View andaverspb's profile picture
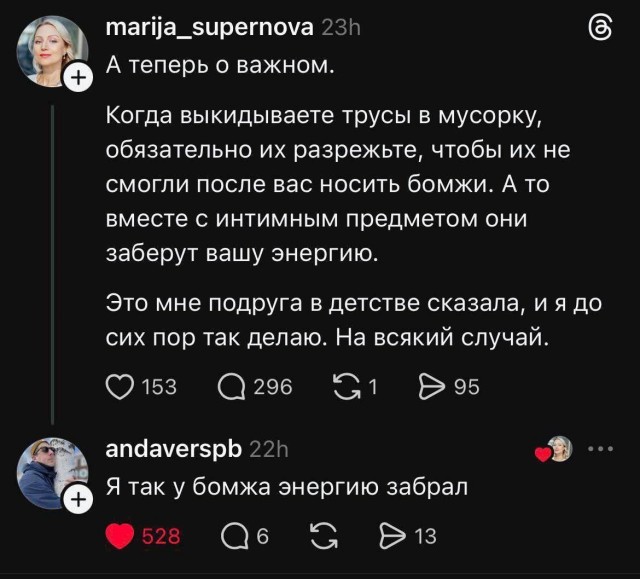The width and height of the screenshot is (640, 579). [50, 475]
